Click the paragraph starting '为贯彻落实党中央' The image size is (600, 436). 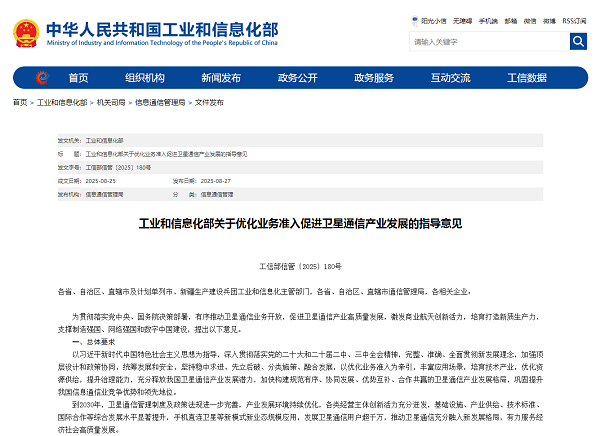(x=300, y=323)
